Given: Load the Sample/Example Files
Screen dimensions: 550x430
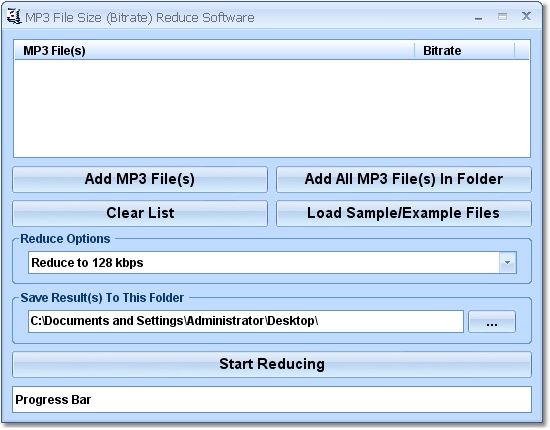Looking at the screenshot, I should coord(404,213).
